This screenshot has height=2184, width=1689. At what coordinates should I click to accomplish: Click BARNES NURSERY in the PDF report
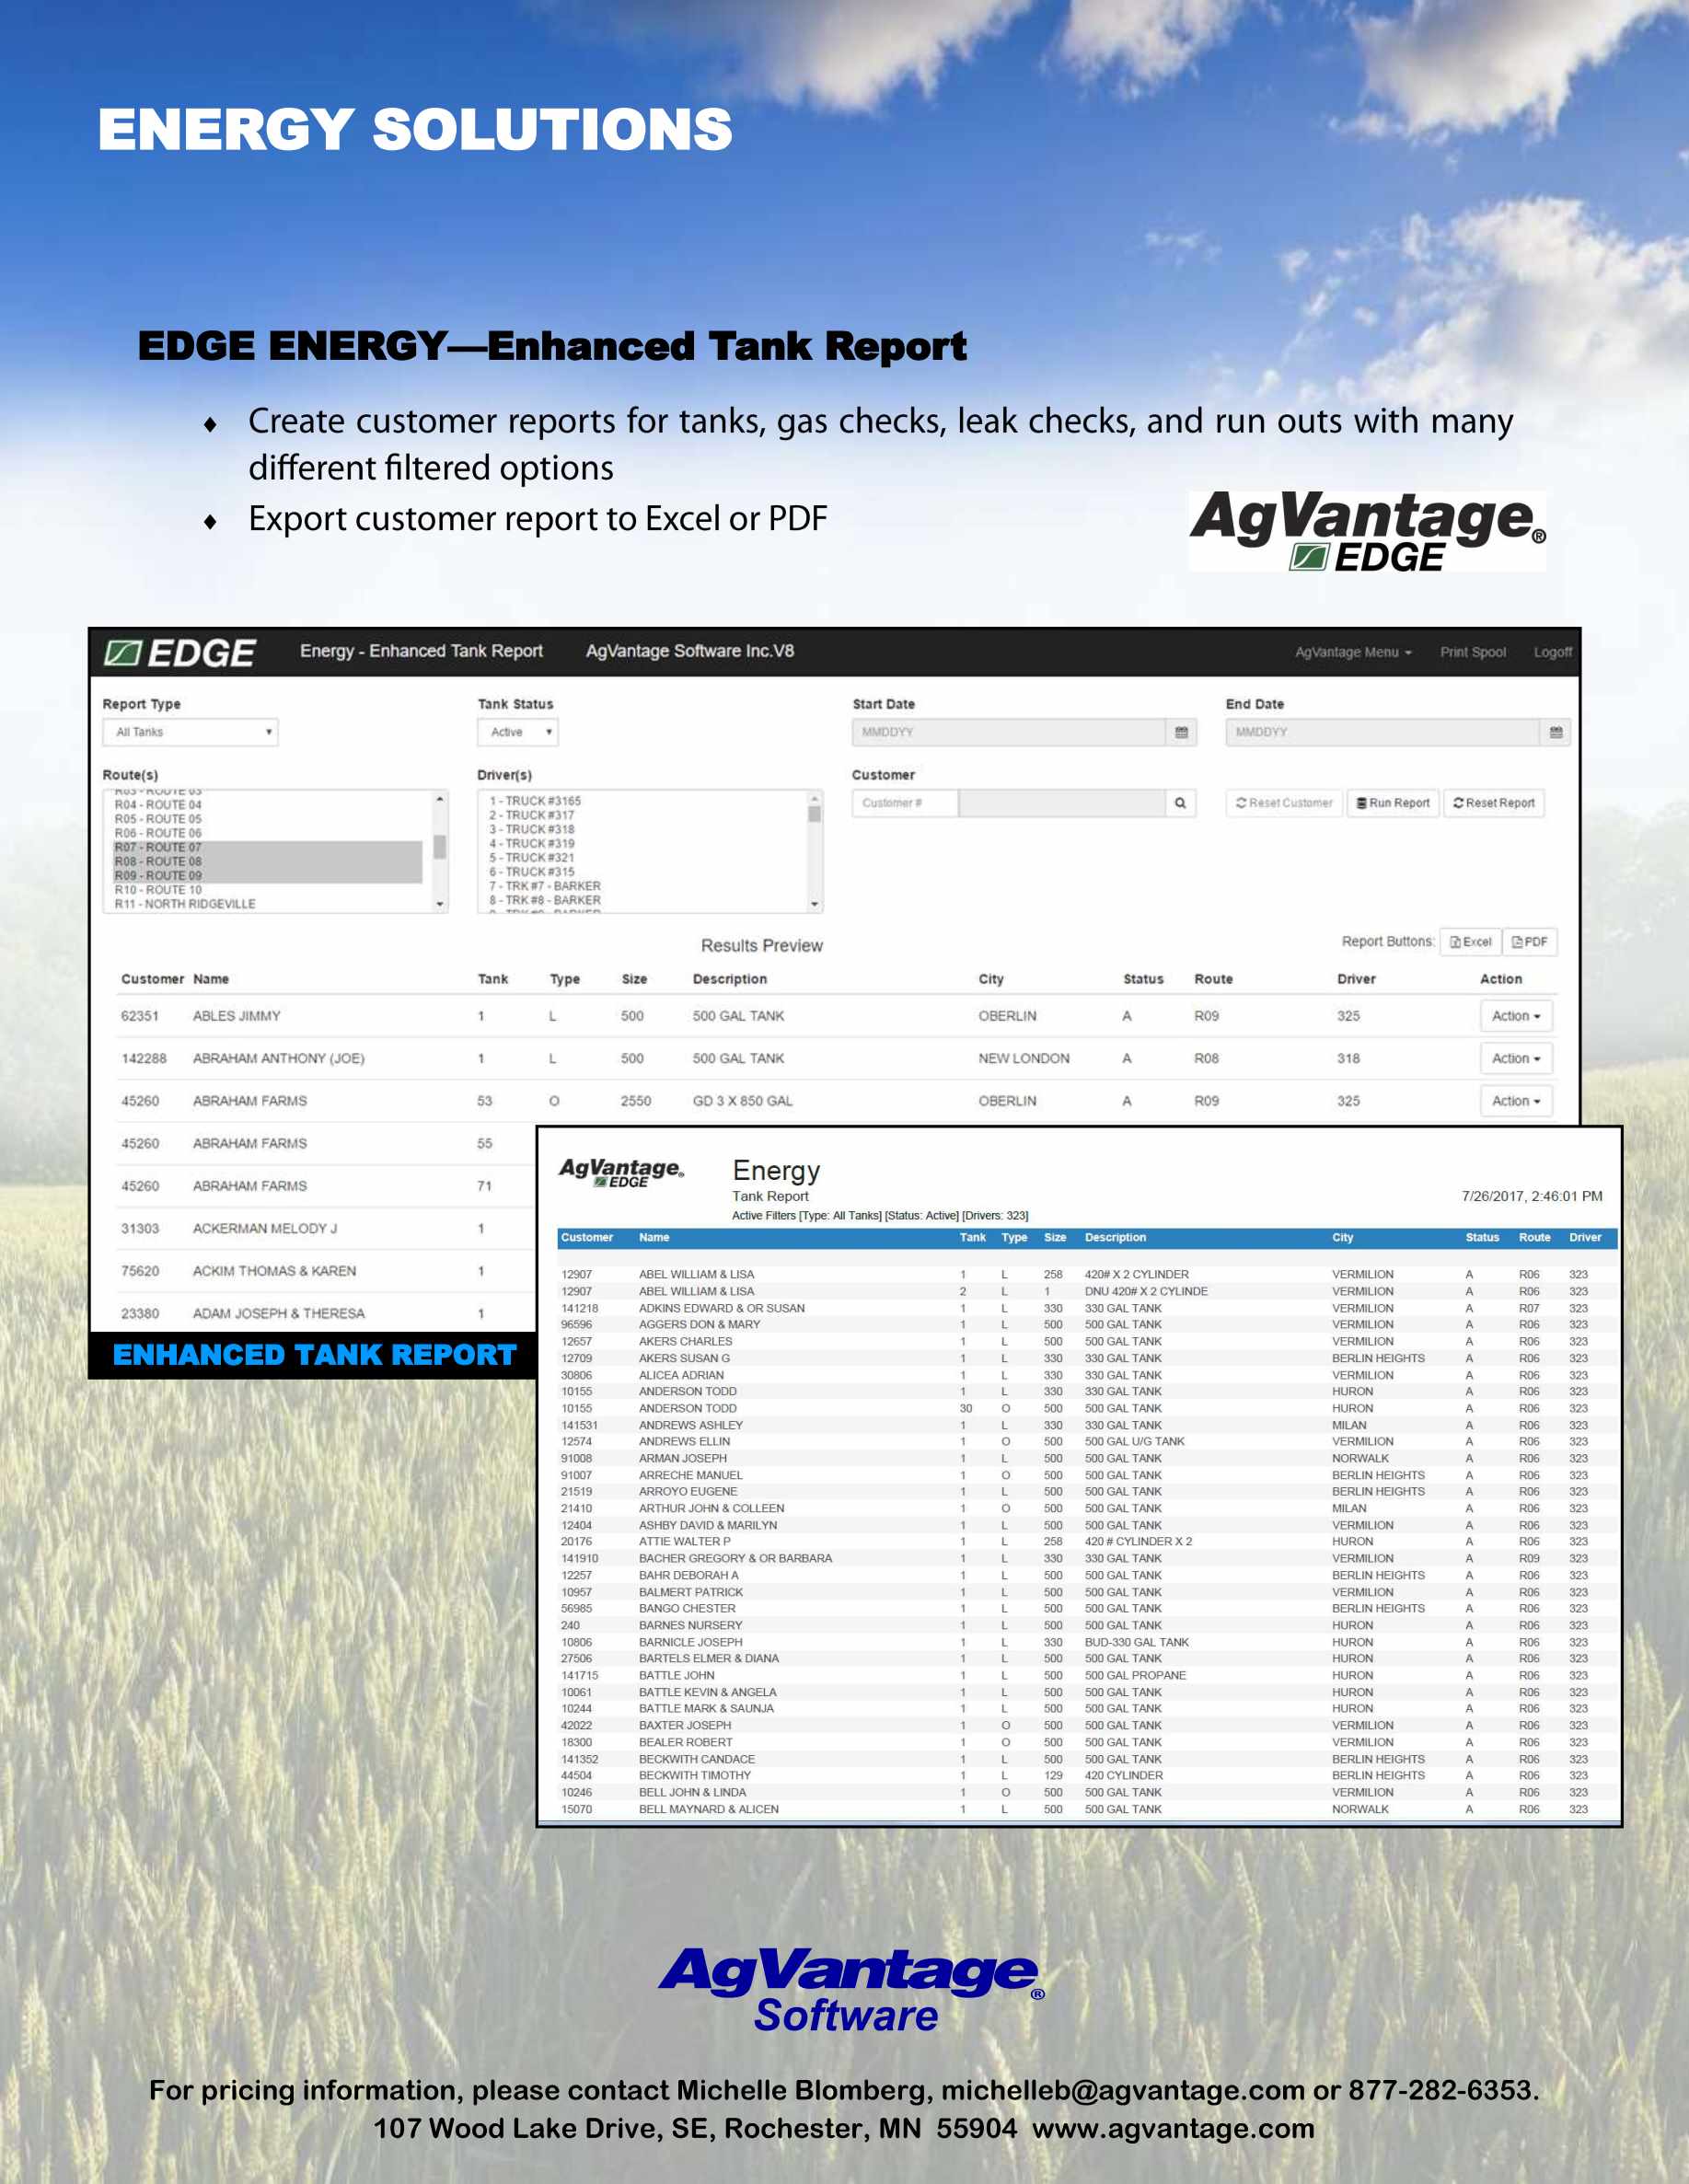click(691, 1625)
